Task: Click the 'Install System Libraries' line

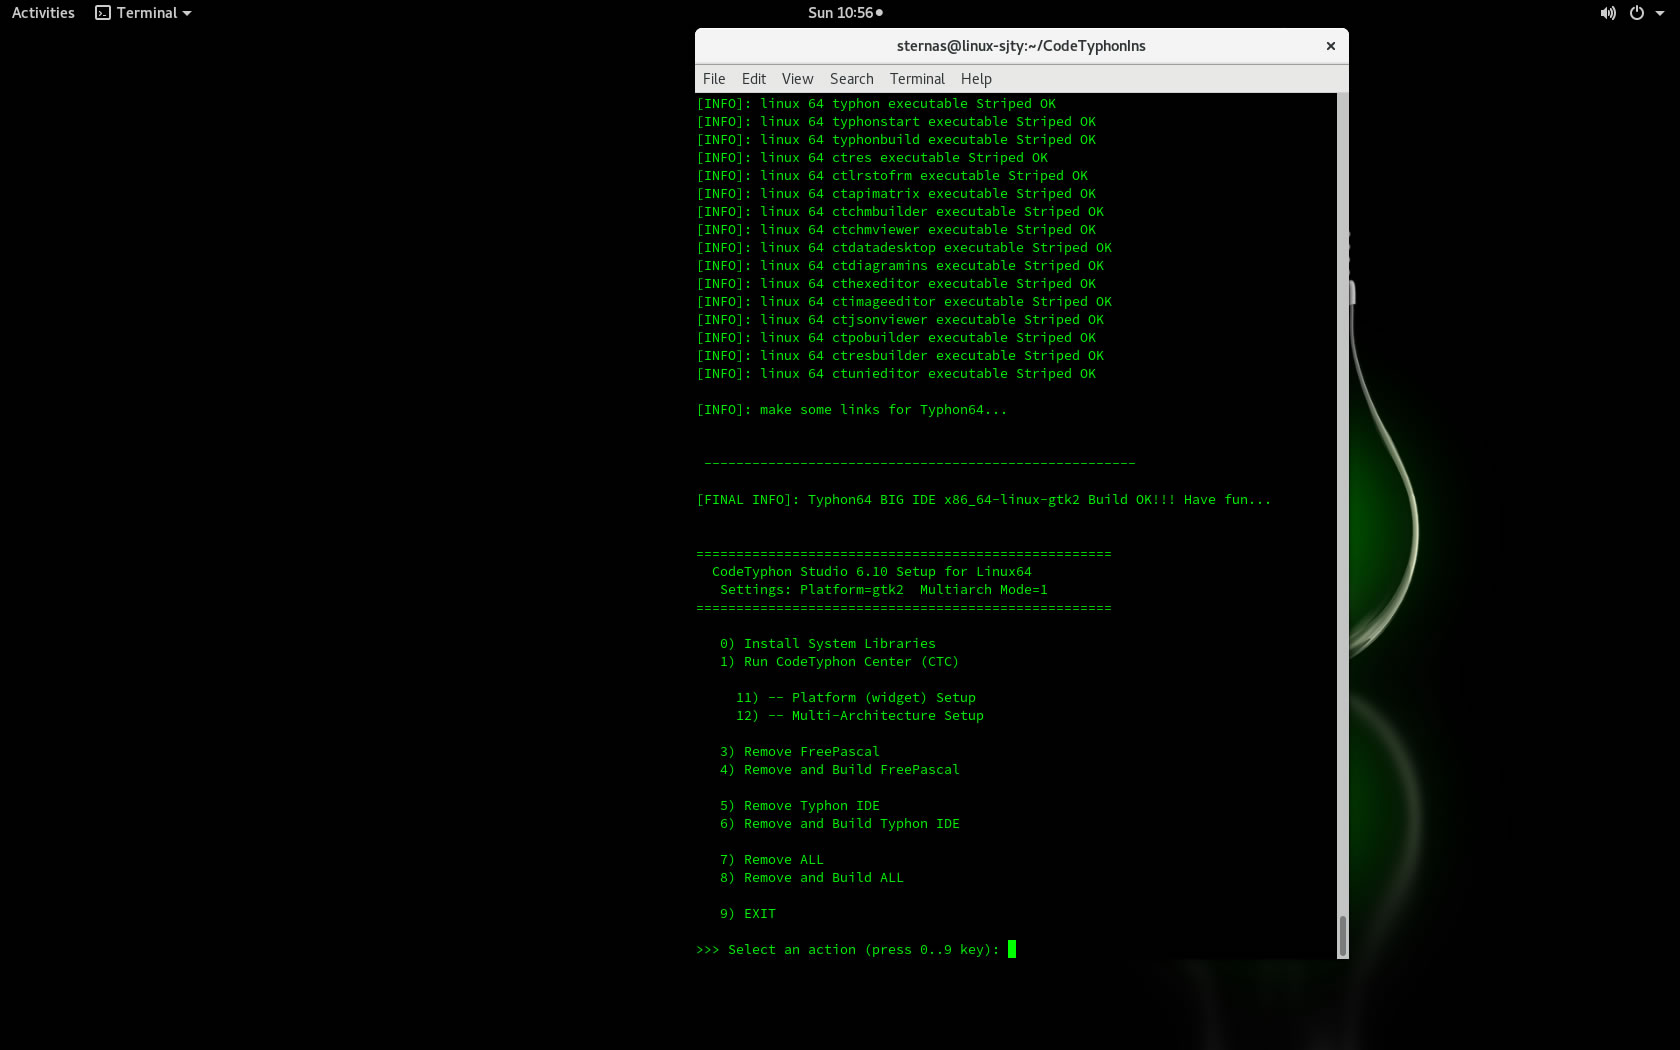Action: click(828, 644)
